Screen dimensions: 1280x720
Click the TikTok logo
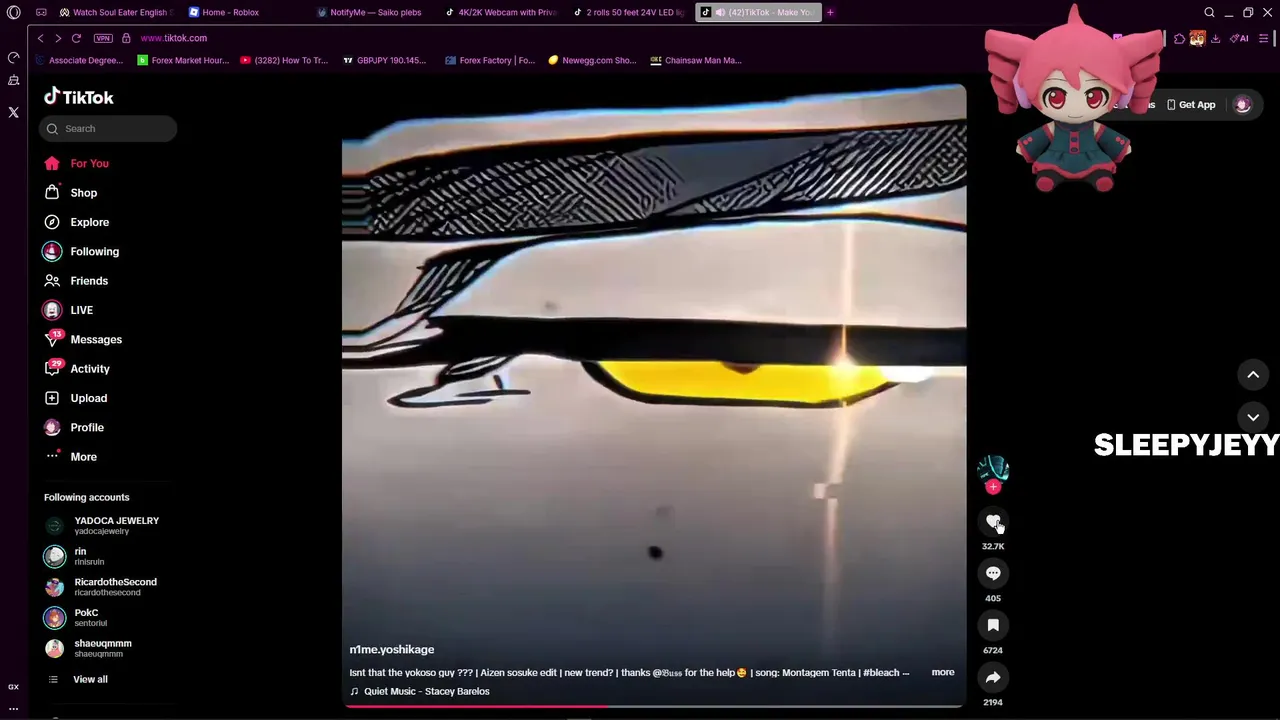coord(79,97)
